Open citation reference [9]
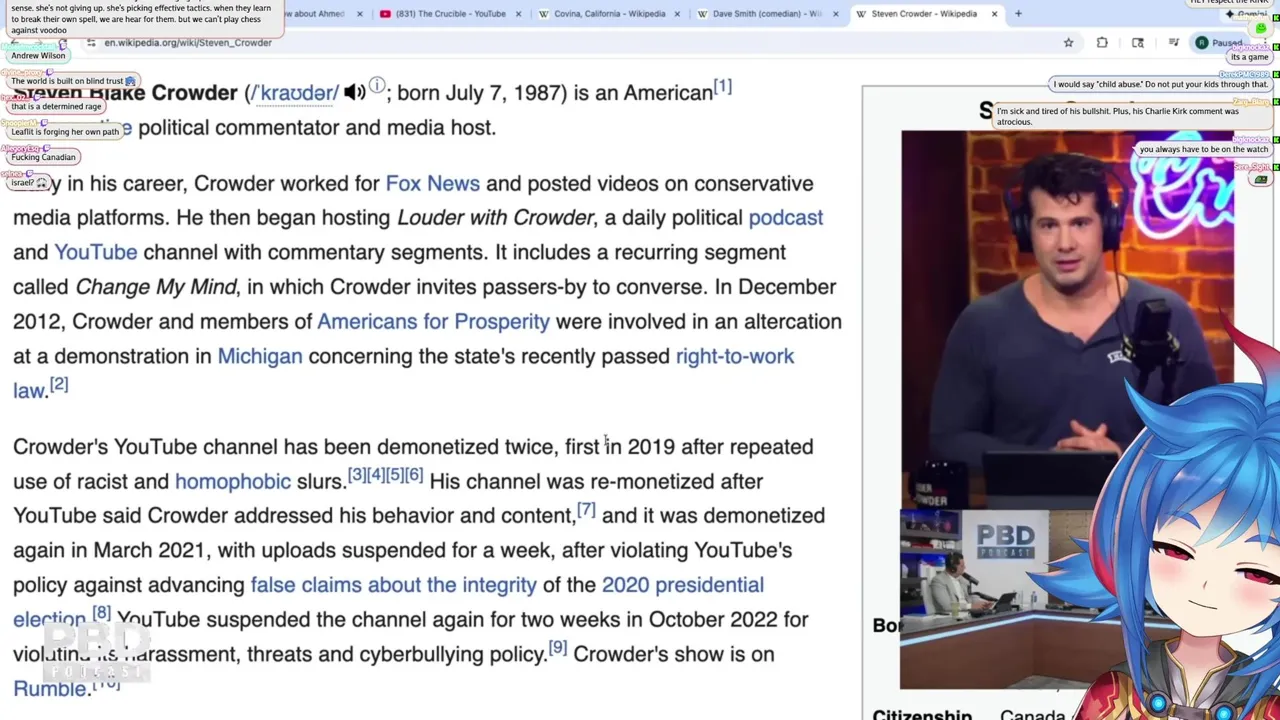This screenshot has width=1280, height=720. click(x=558, y=648)
